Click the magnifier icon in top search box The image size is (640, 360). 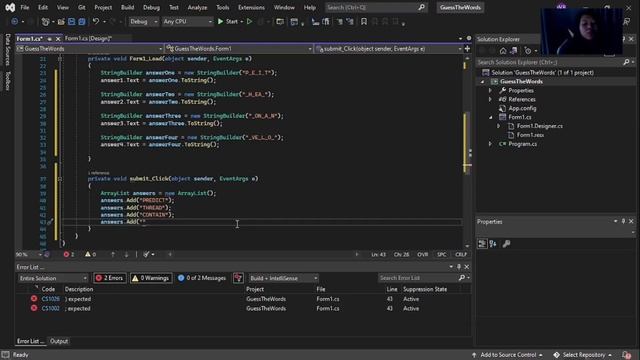421,7
